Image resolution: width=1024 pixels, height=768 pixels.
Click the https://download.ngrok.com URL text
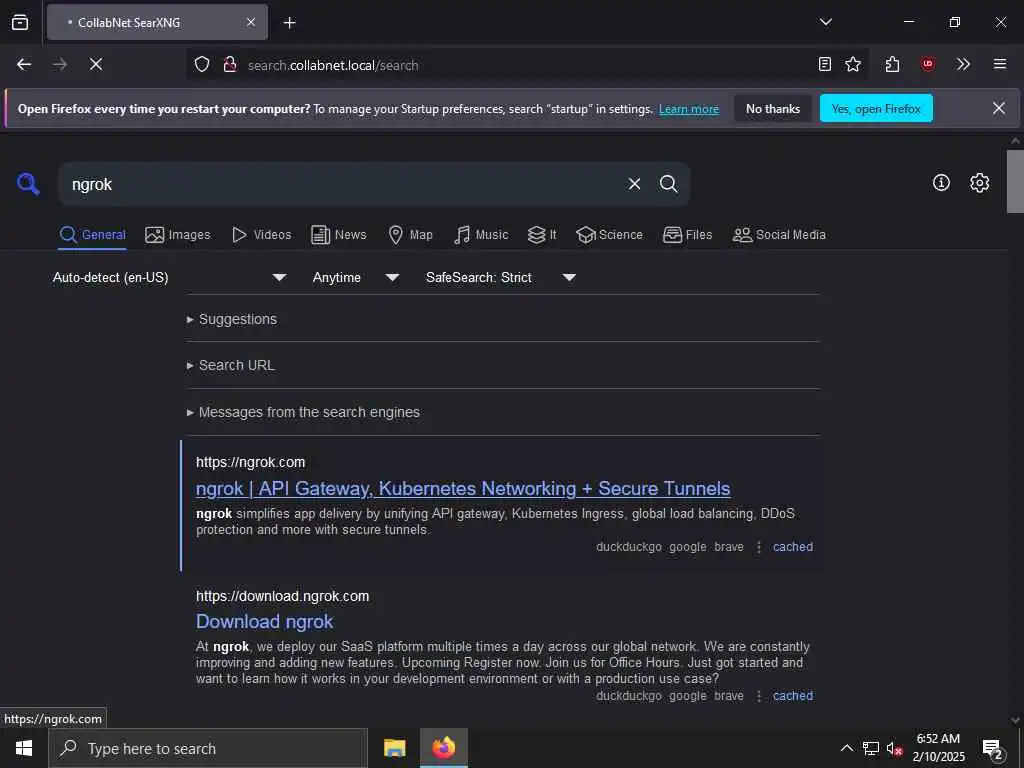click(x=283, y=596)
